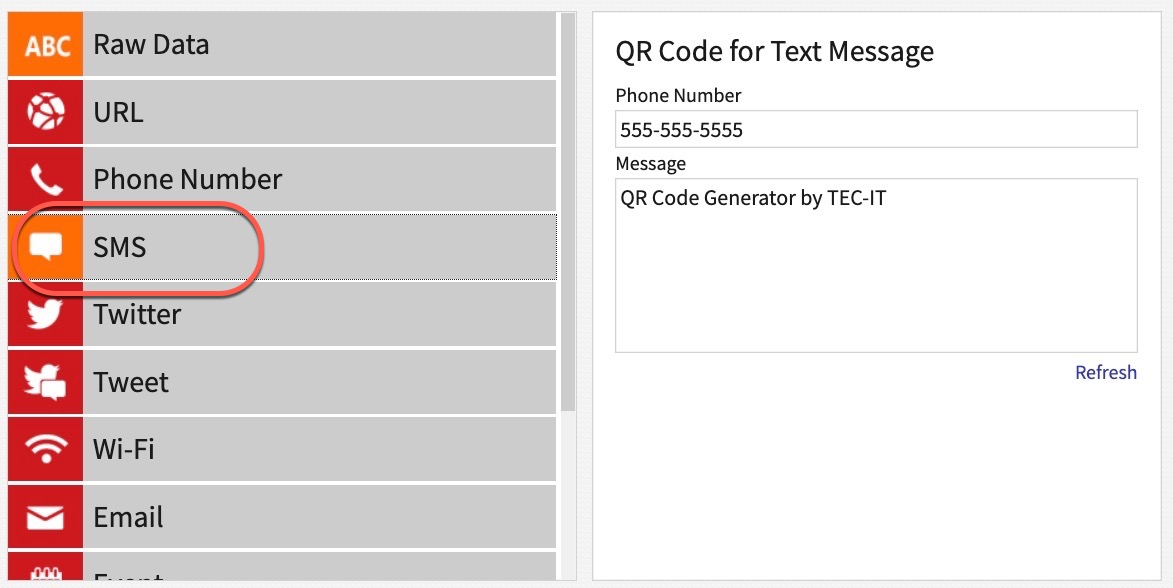Select the Raw Data menu entry

coord(151,45)
